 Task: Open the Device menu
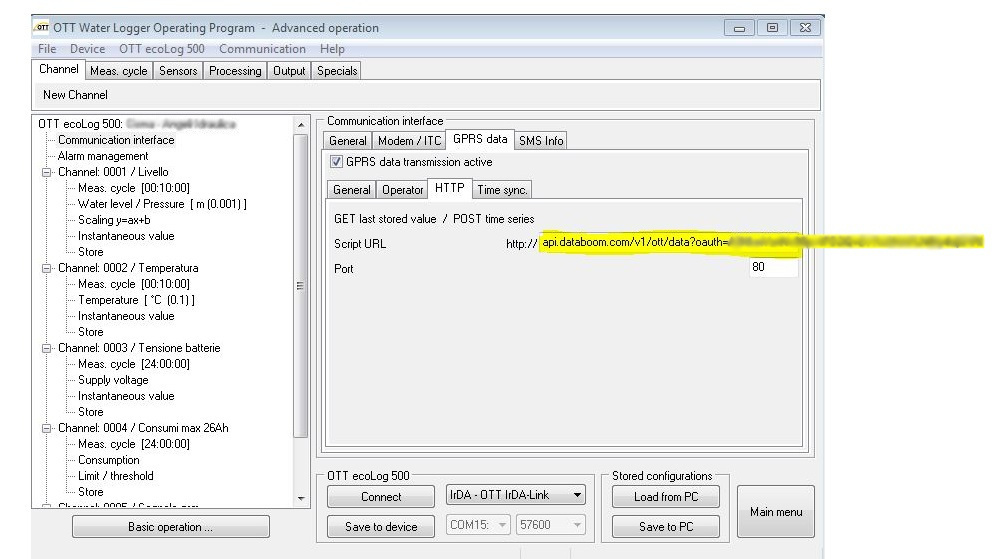click(x=87, y=49)
